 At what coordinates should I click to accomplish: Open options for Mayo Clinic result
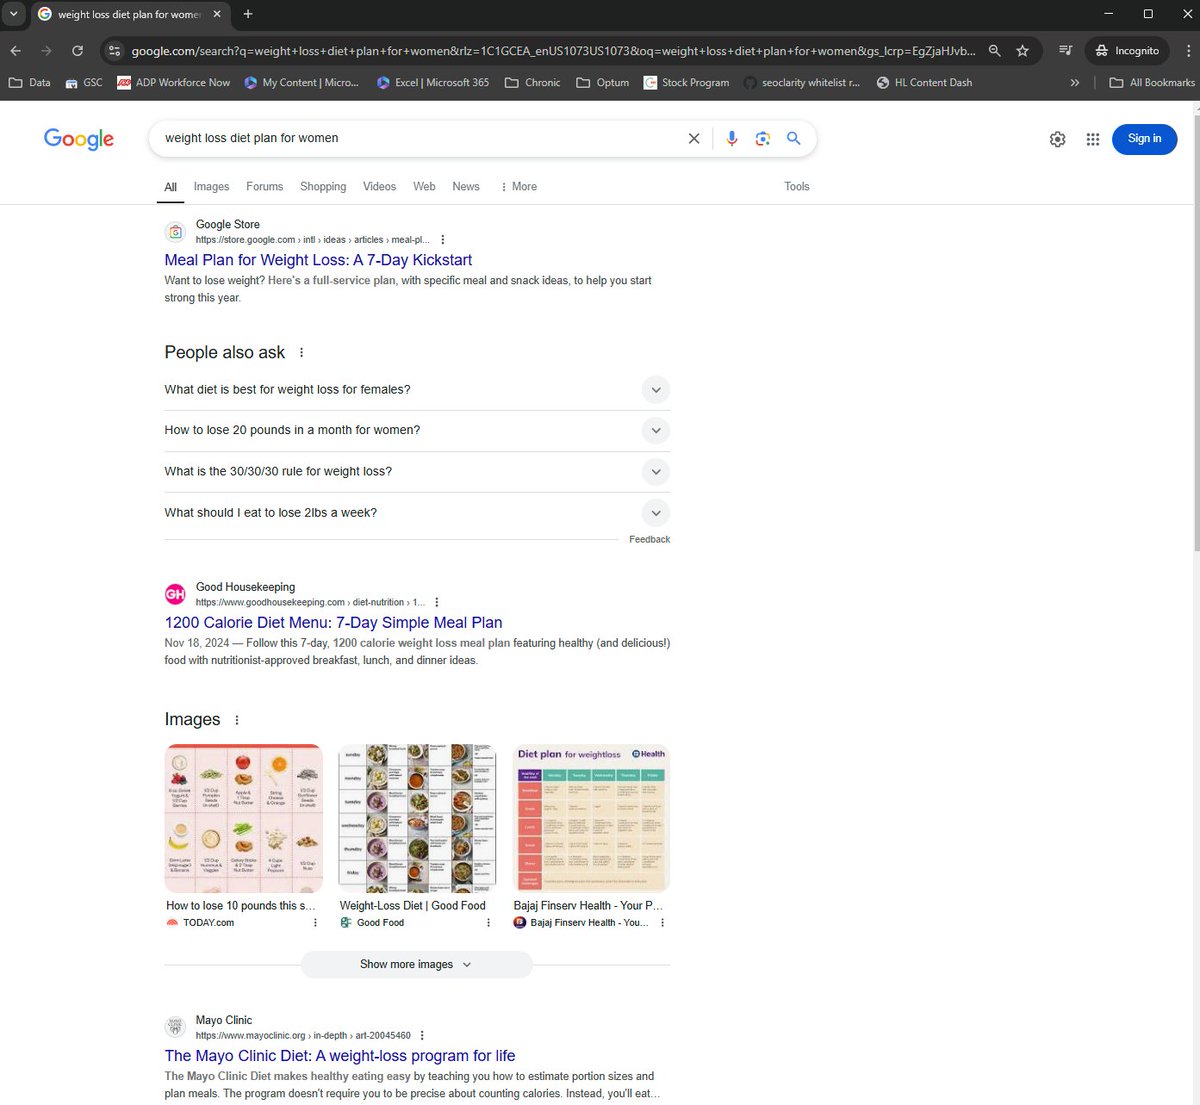pyautogui.click(x=422, y=1036)
